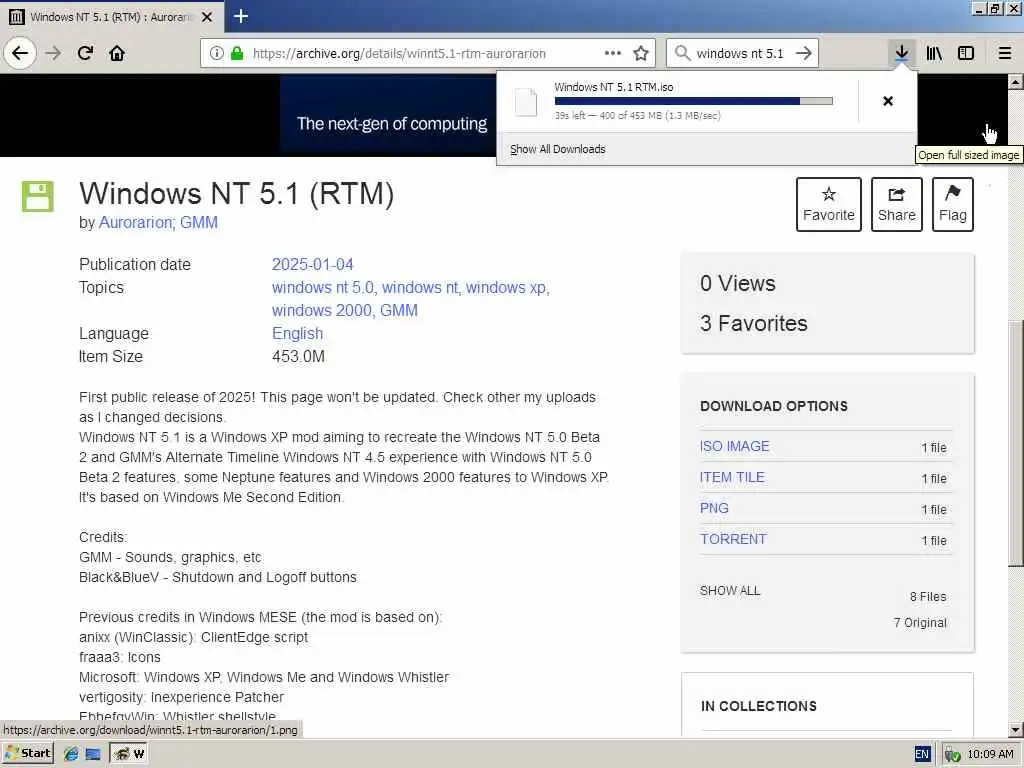Click the vertical scrollbar thumb
This screenshot has width=1024, height=768.
tap(1016, 444)
